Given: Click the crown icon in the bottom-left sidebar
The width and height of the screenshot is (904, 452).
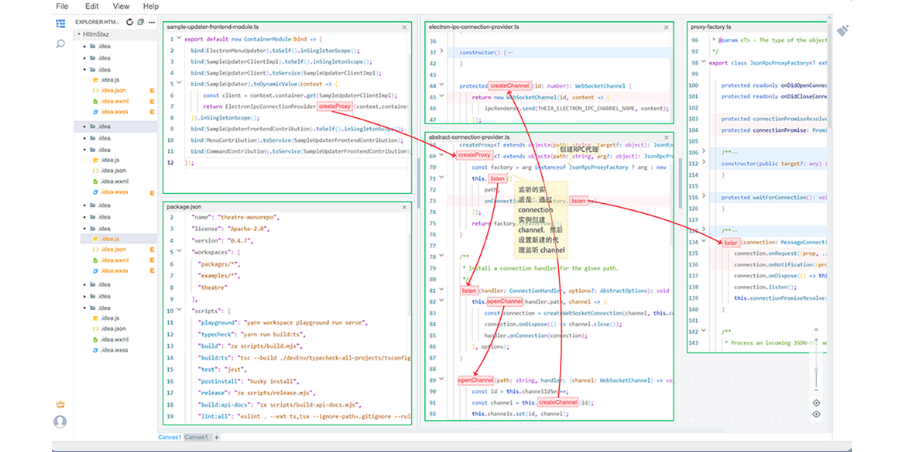Looking at the screenshot, I should (x=60, y=404).
